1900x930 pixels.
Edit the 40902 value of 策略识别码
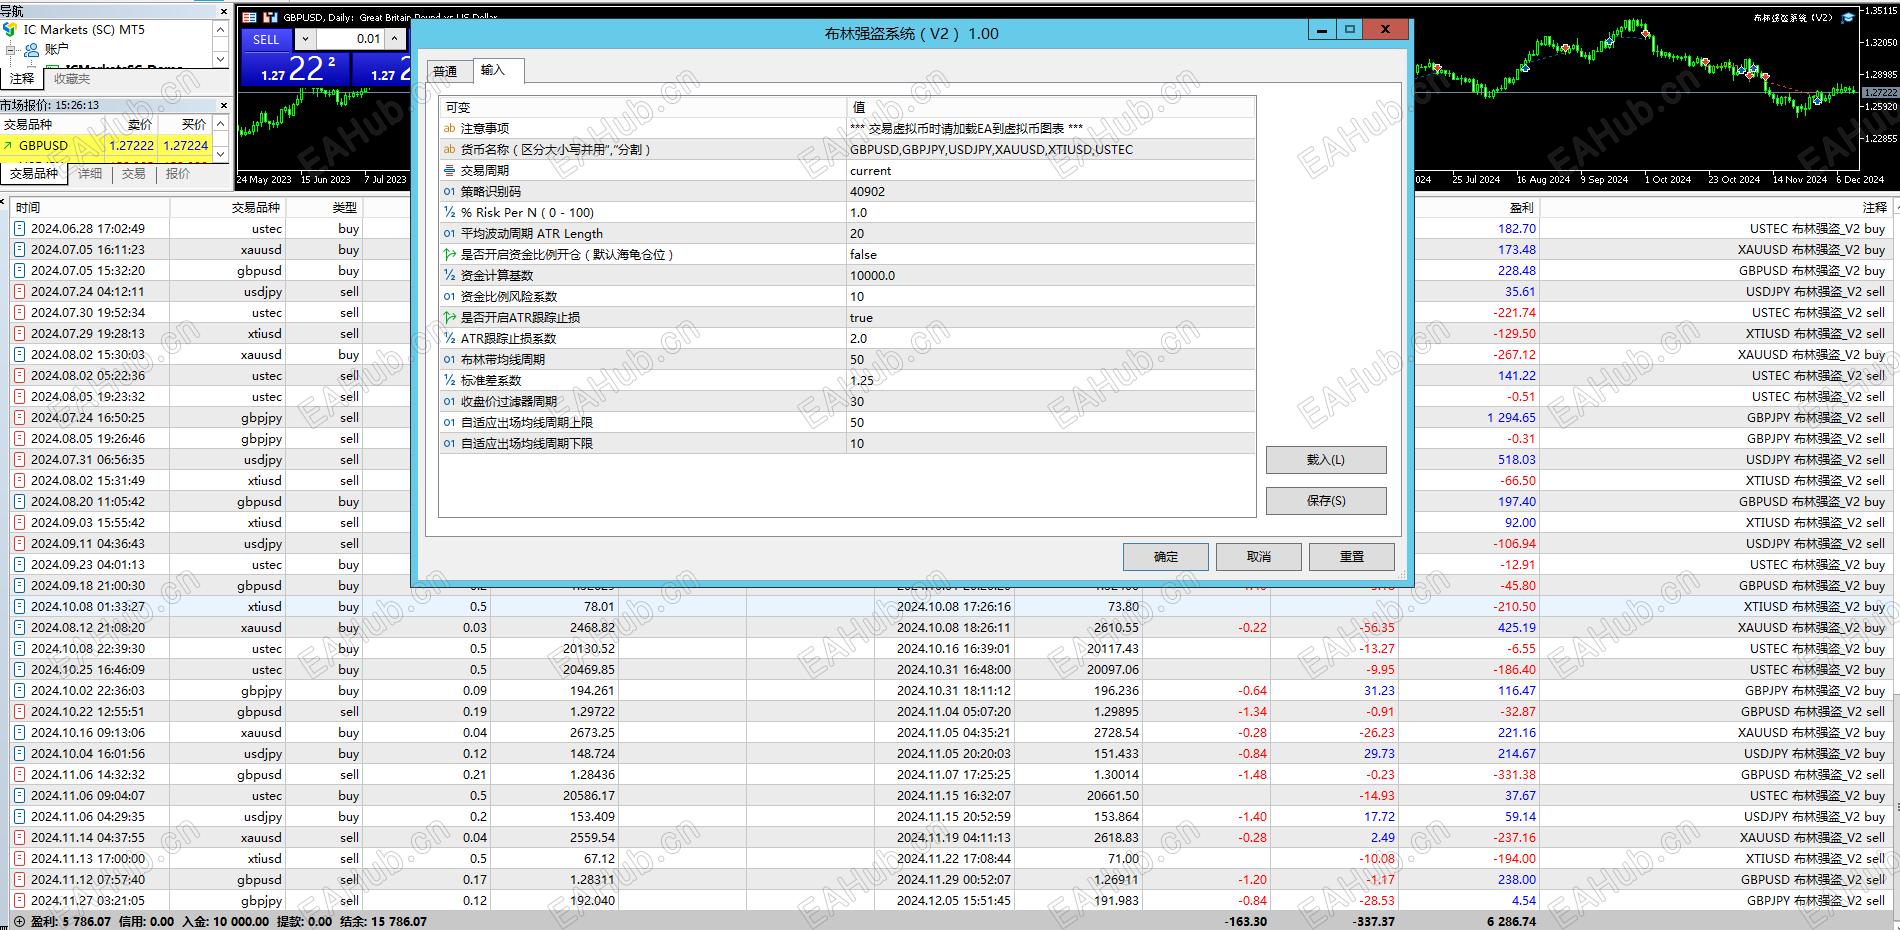(x=1050, y=192)
